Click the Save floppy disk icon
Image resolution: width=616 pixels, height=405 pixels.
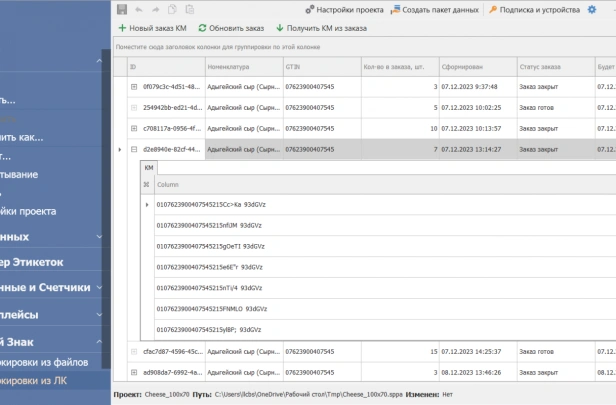coord(122,9)
